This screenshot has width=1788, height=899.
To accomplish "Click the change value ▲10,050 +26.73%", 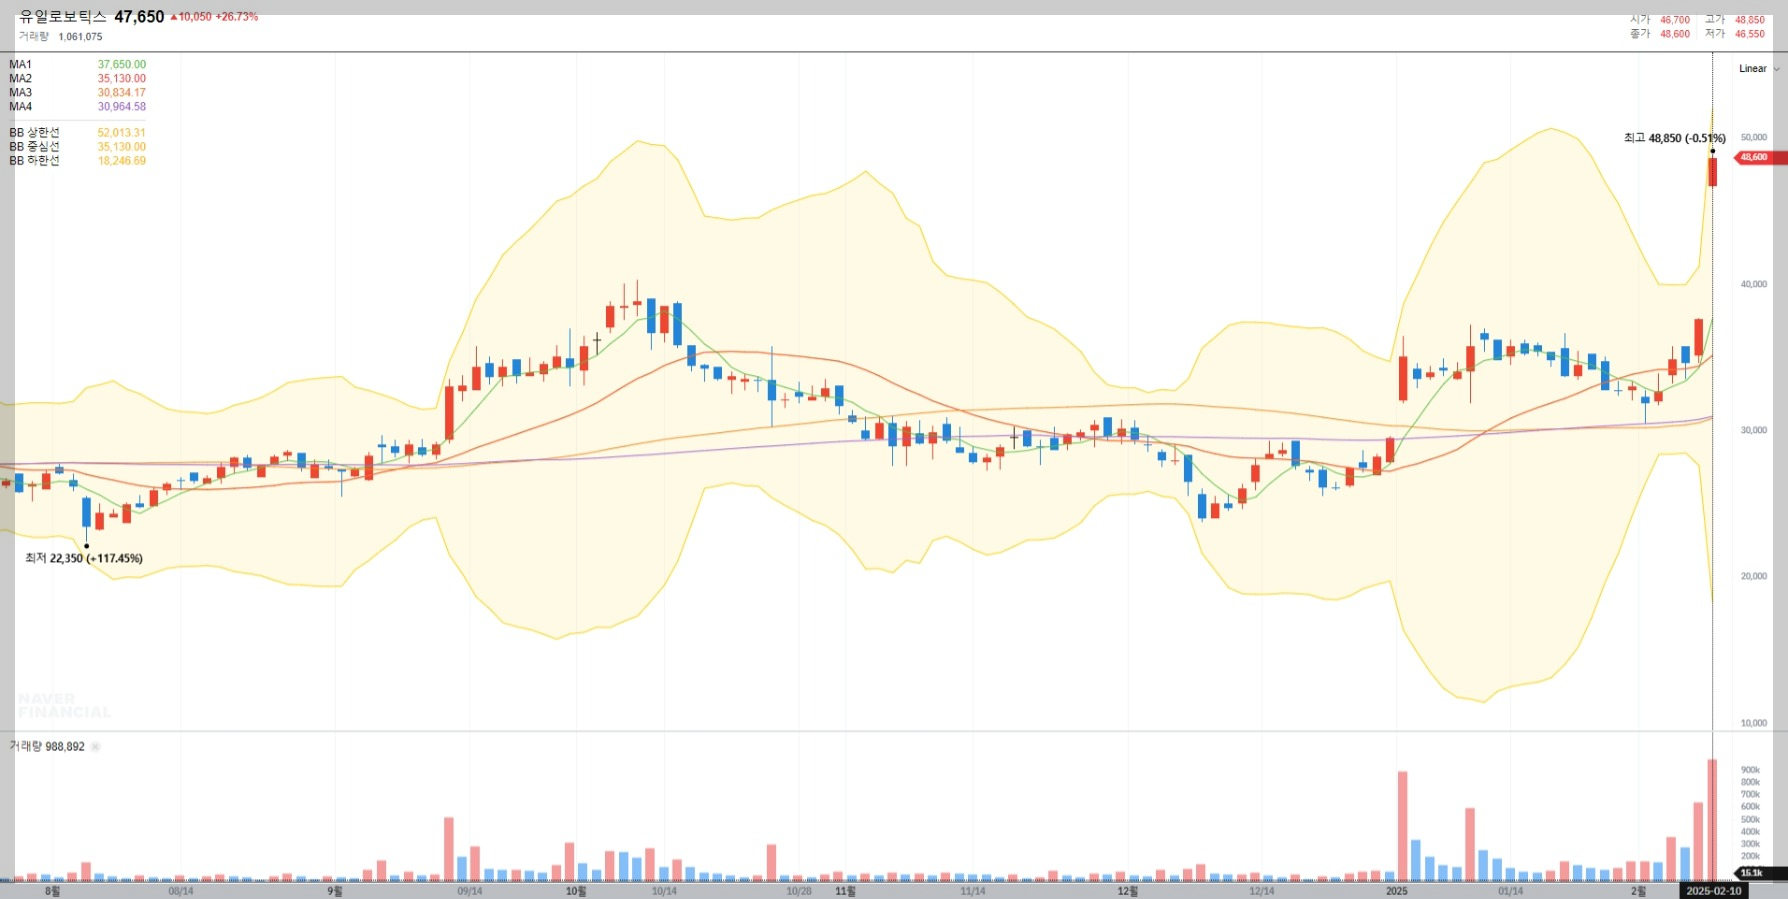I will coord(214,17).
